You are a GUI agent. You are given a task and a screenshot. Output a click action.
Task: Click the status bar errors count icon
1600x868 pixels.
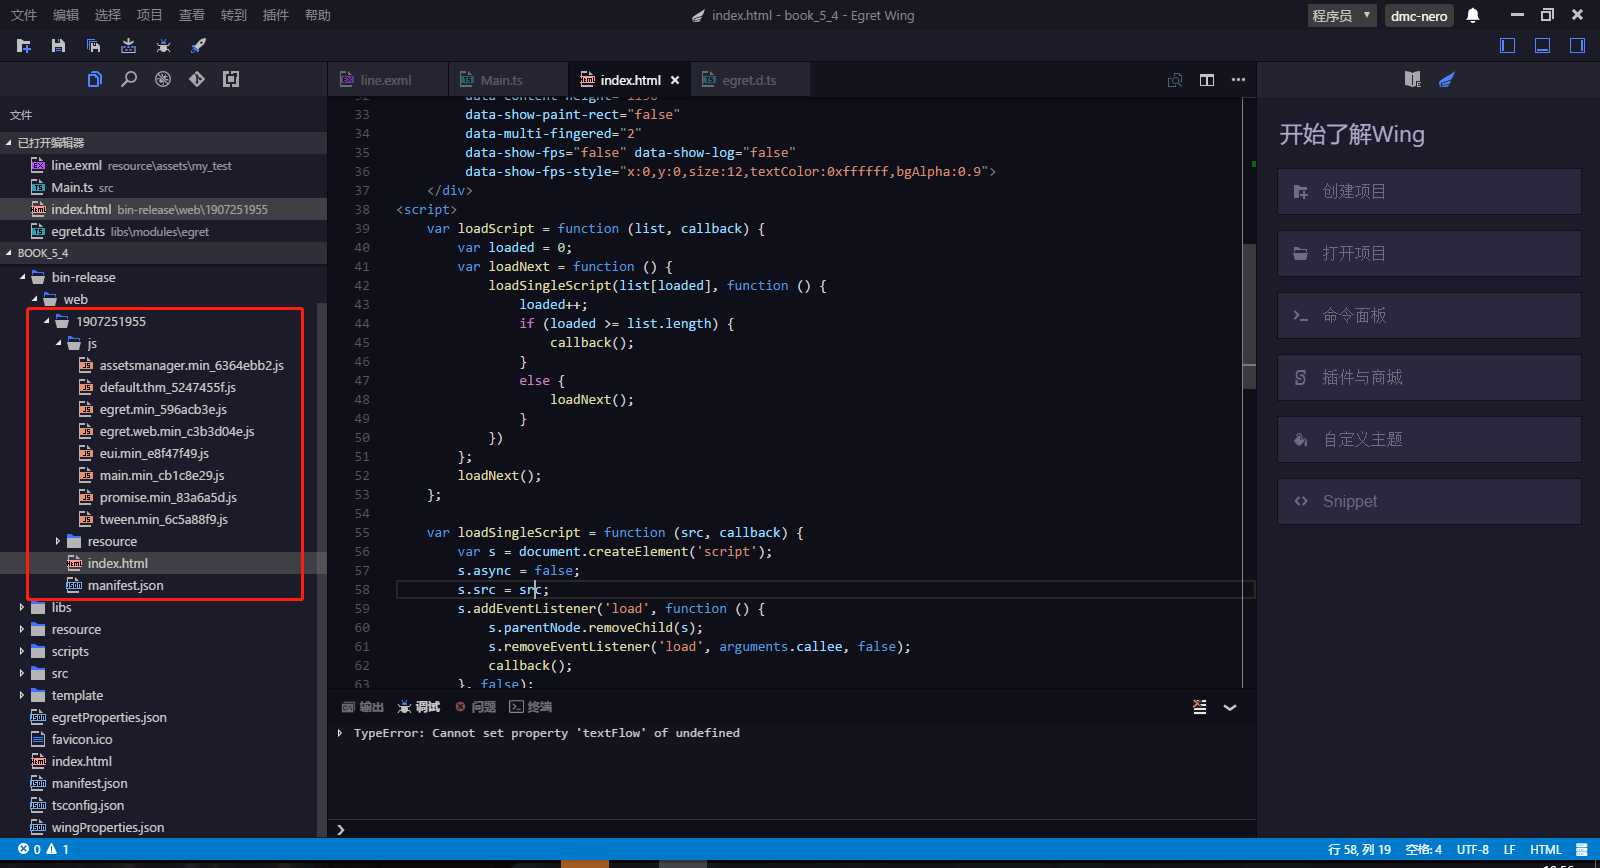click(29, 849)
